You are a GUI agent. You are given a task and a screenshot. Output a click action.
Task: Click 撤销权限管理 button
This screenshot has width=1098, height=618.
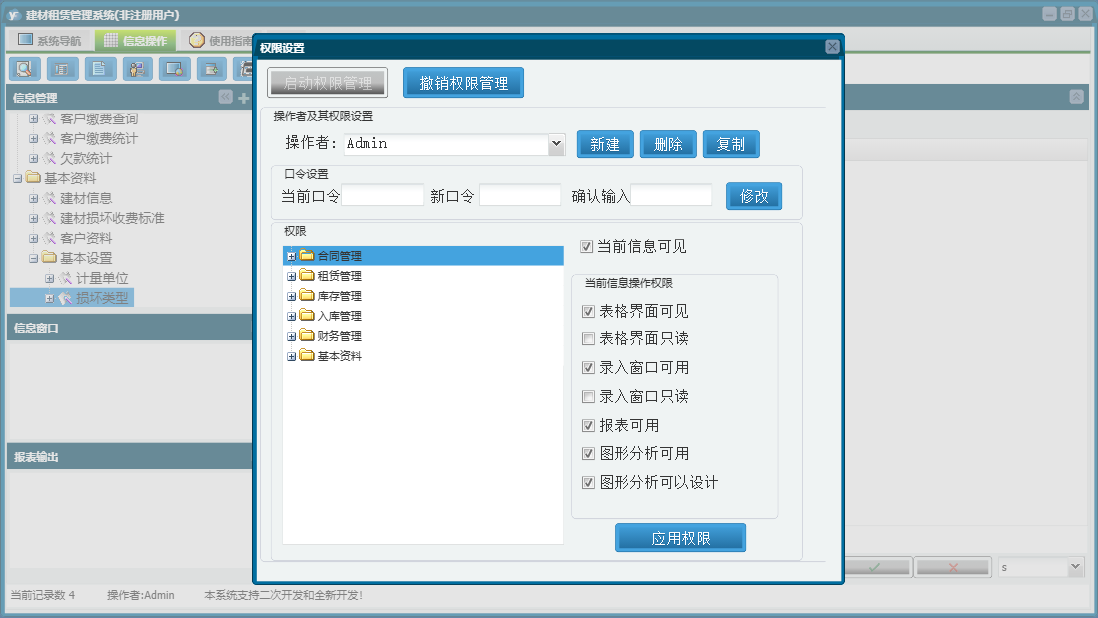(464, 83)
